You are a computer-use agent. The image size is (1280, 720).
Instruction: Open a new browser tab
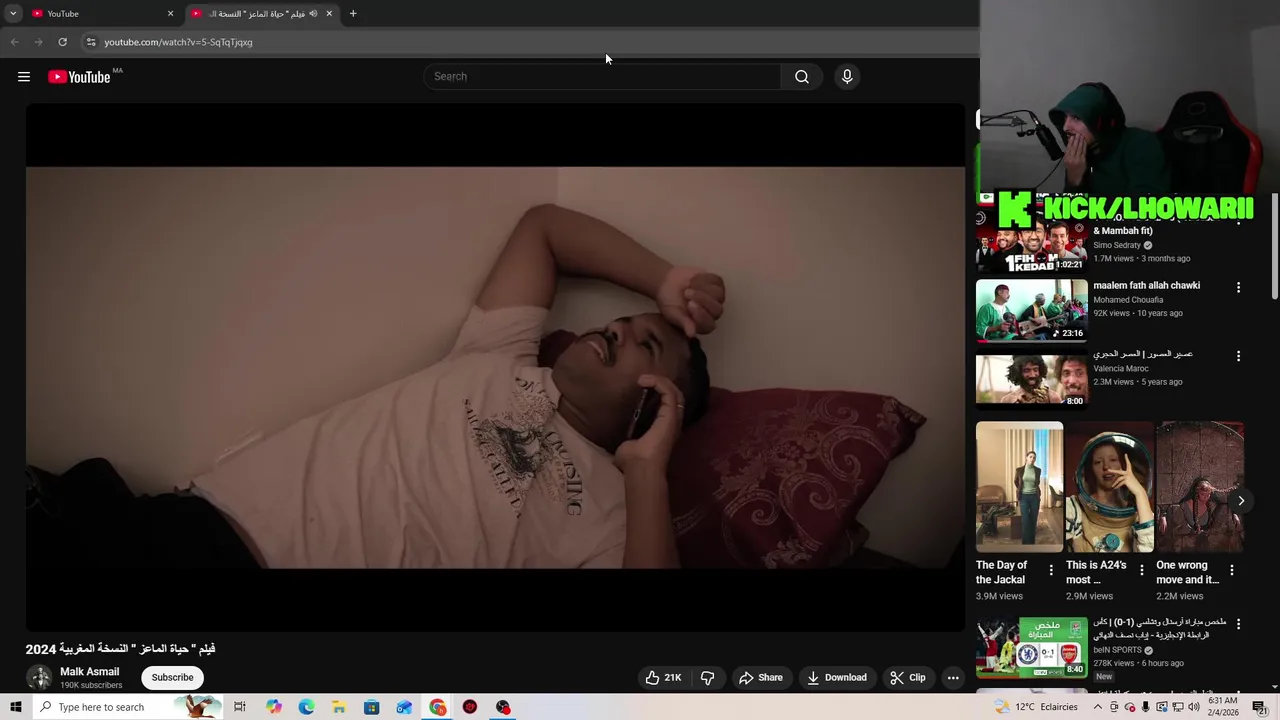(353, 14)
